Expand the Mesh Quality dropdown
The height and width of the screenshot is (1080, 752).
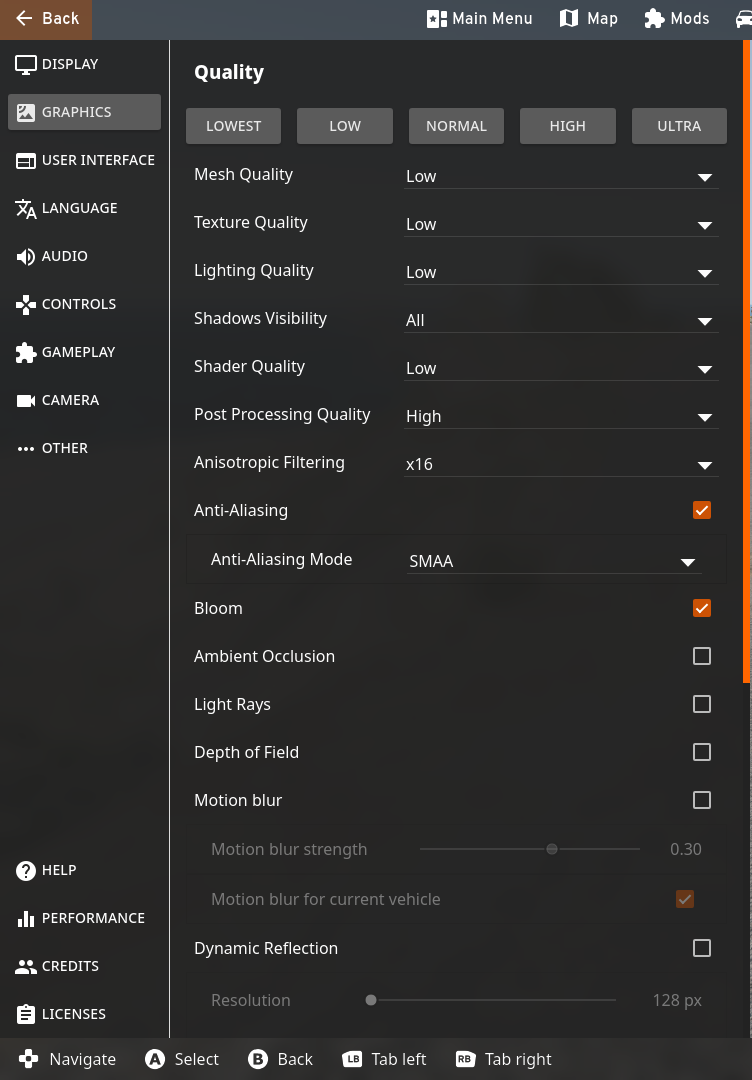[561, 176]
